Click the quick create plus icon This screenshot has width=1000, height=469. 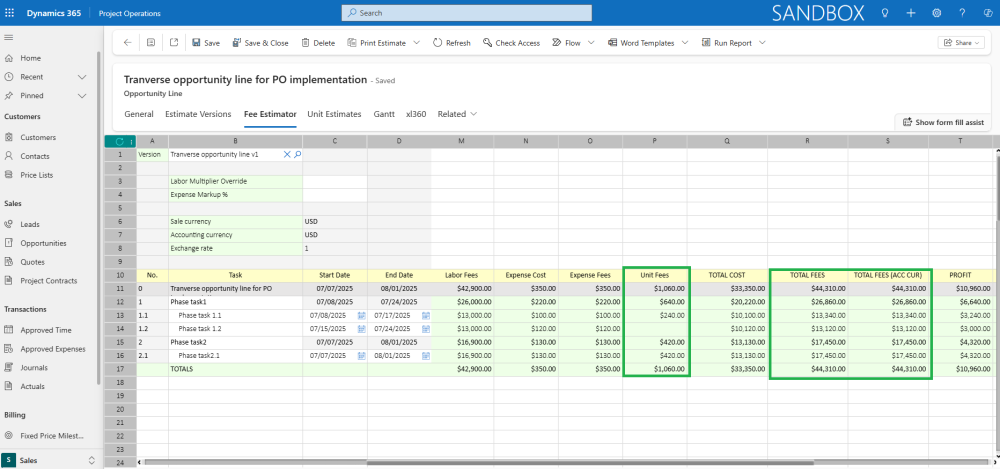tap(911, 13)
